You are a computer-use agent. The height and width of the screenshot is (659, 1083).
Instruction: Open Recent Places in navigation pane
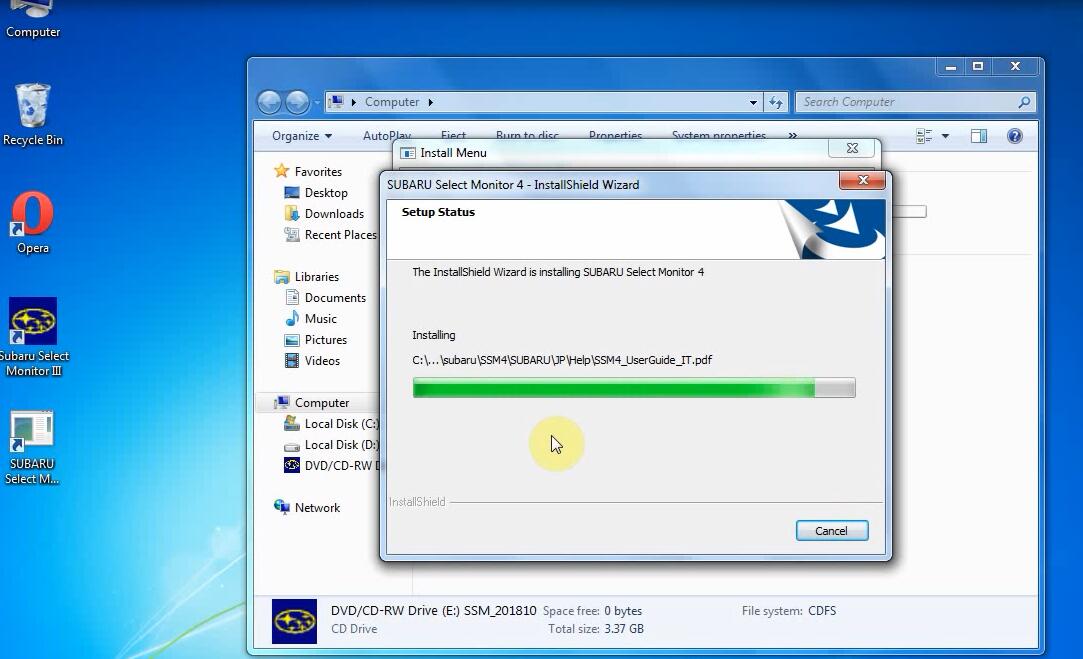click(x=341, y=235)
